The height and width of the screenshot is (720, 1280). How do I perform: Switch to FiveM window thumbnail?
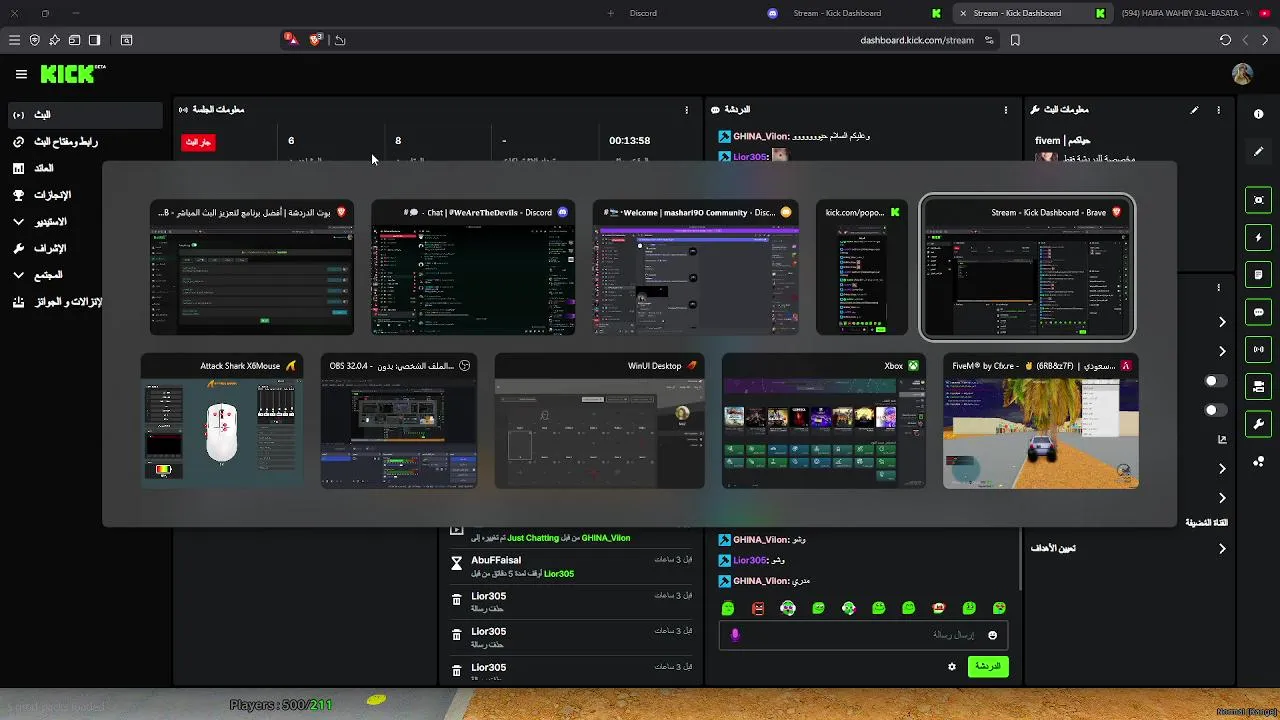pos(1040,422)
